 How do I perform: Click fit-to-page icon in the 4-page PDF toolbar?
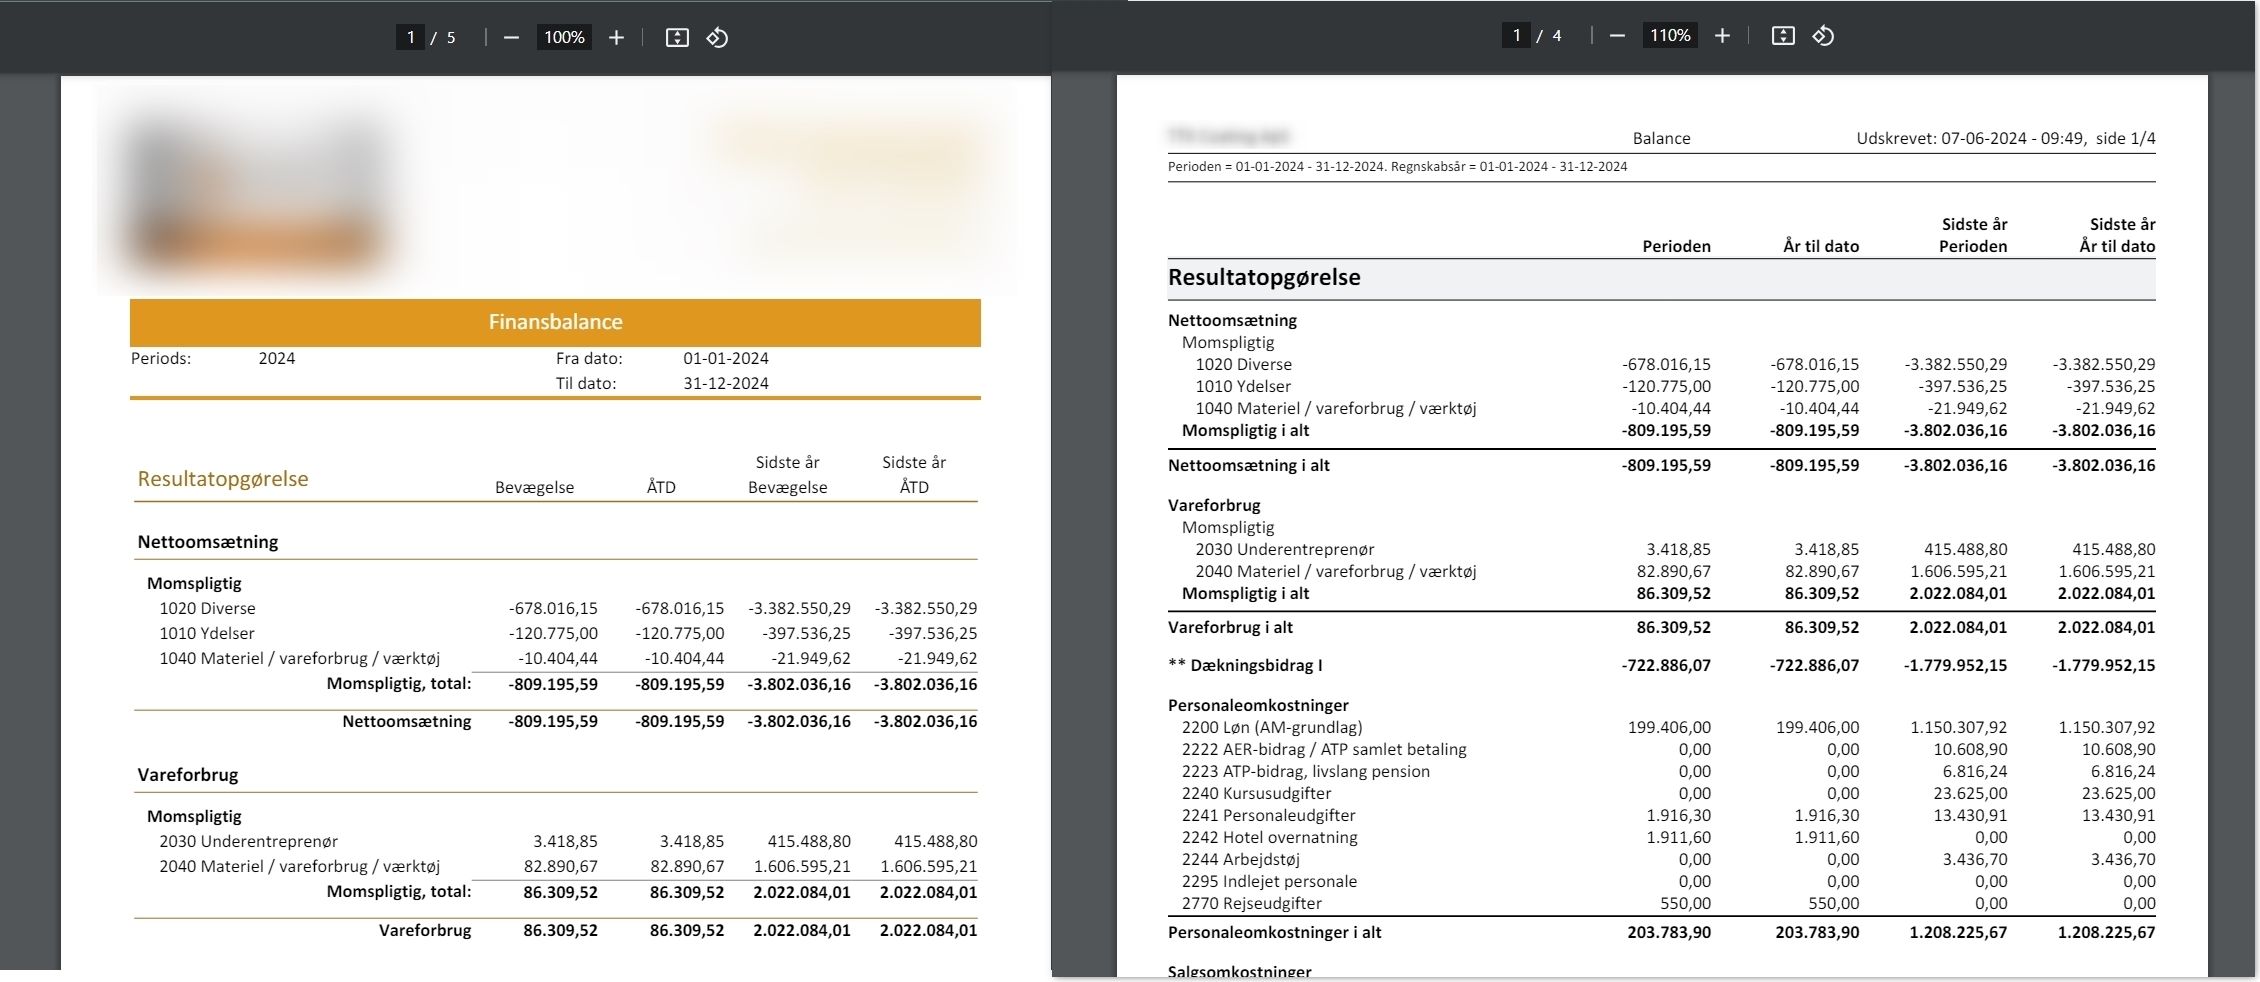(x=1783, y=36)
